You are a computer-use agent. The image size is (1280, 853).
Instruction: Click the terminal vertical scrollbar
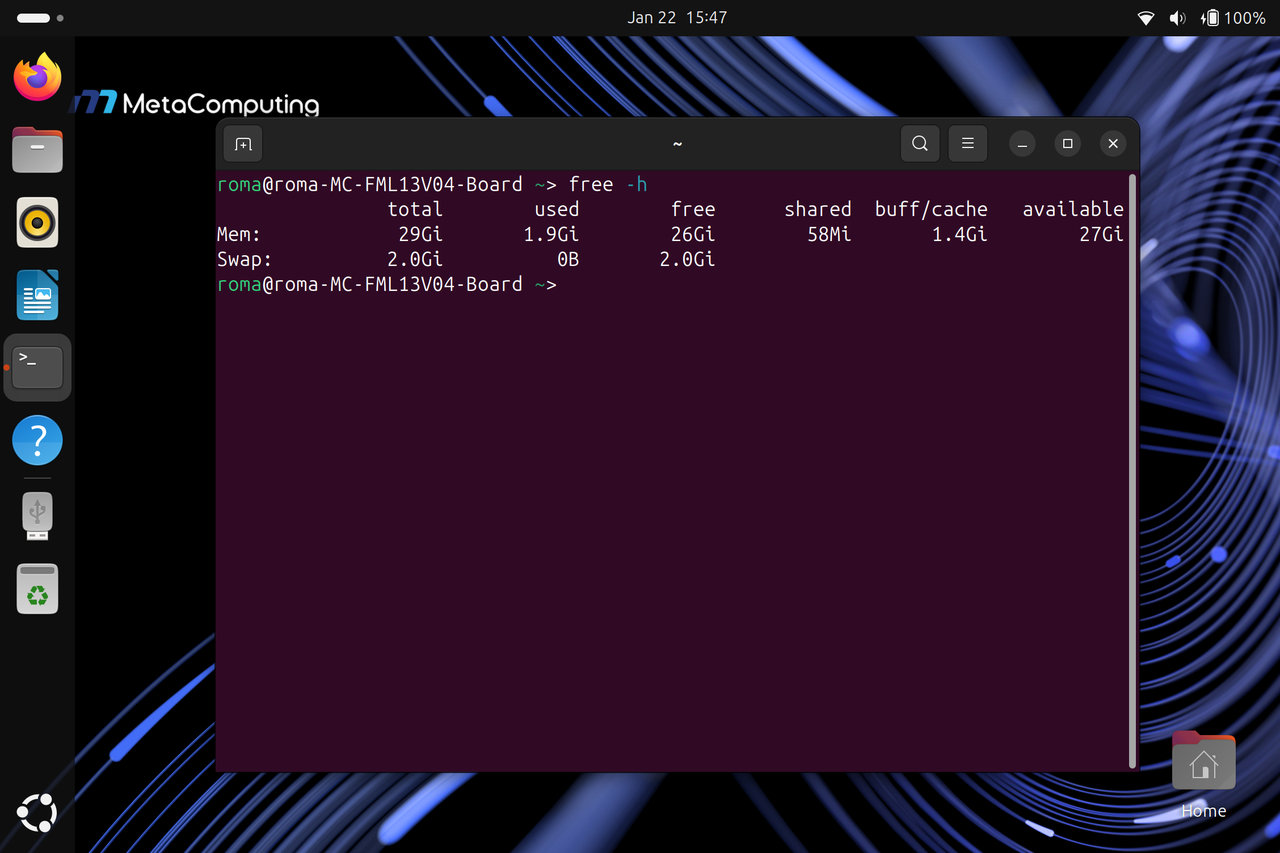pos(1132,470)
